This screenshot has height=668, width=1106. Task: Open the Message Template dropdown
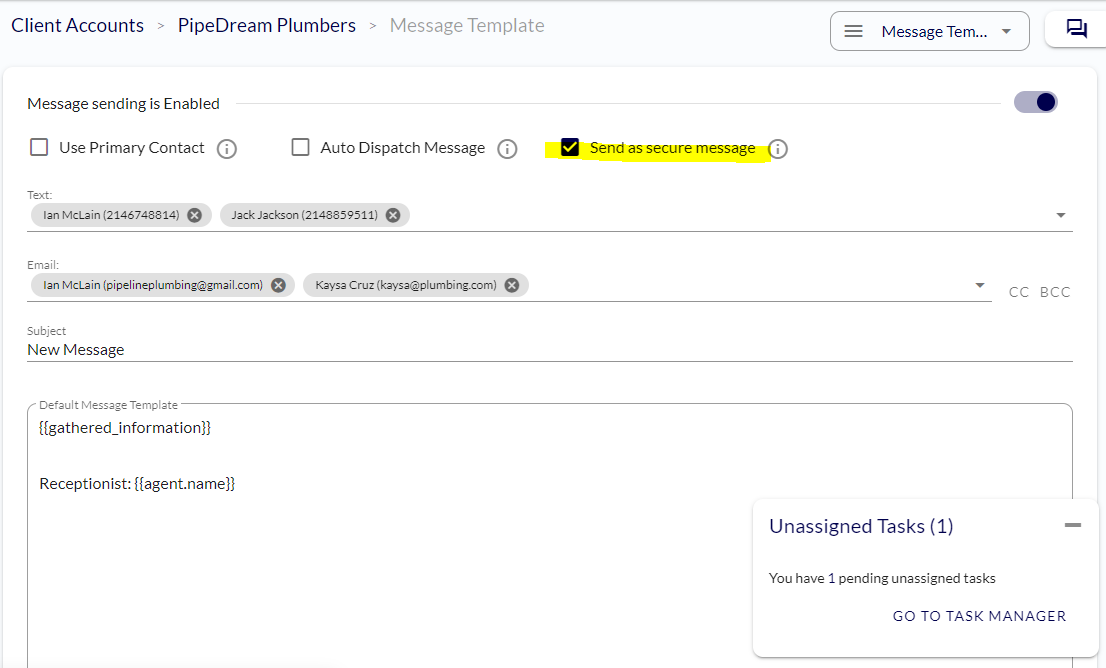[x=1007, y=30]
